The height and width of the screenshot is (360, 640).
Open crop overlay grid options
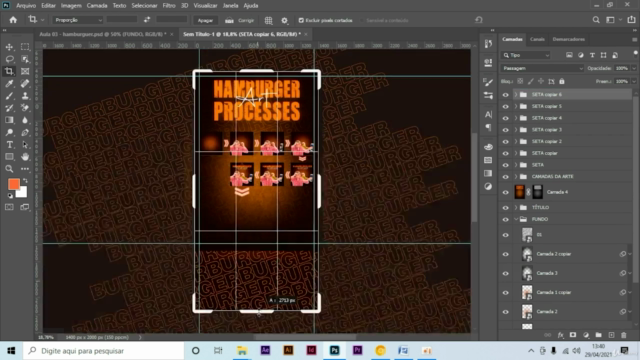point(268,20)
